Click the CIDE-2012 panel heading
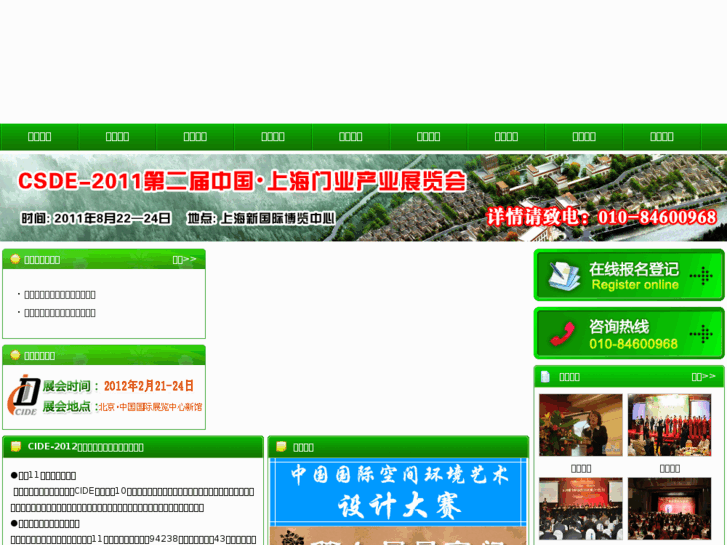Viewport: 727px width, 545px height. click(85, 447)
